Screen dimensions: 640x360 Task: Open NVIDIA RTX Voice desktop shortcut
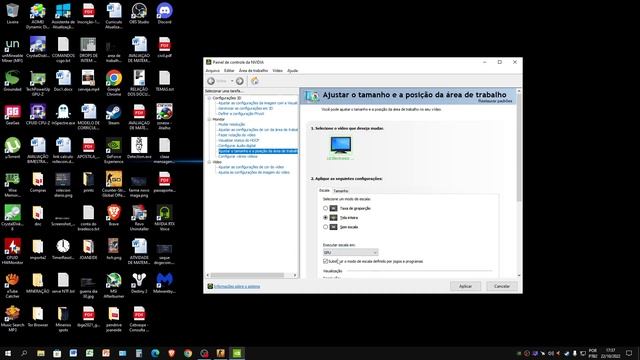tap(164, 218)
